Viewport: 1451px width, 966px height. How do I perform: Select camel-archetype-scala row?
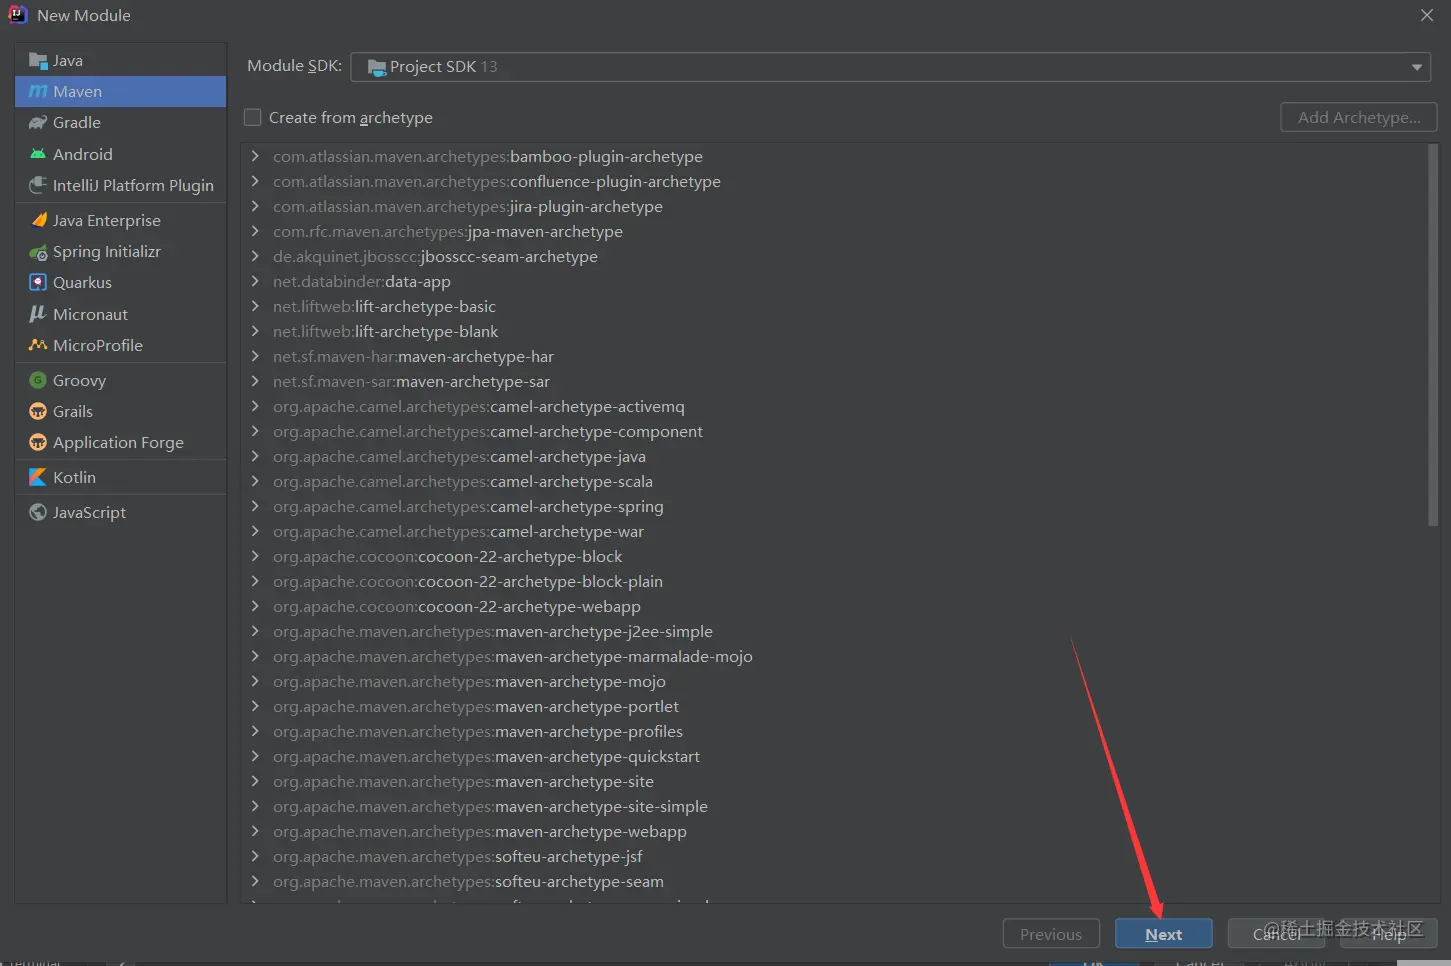(835, 481)
